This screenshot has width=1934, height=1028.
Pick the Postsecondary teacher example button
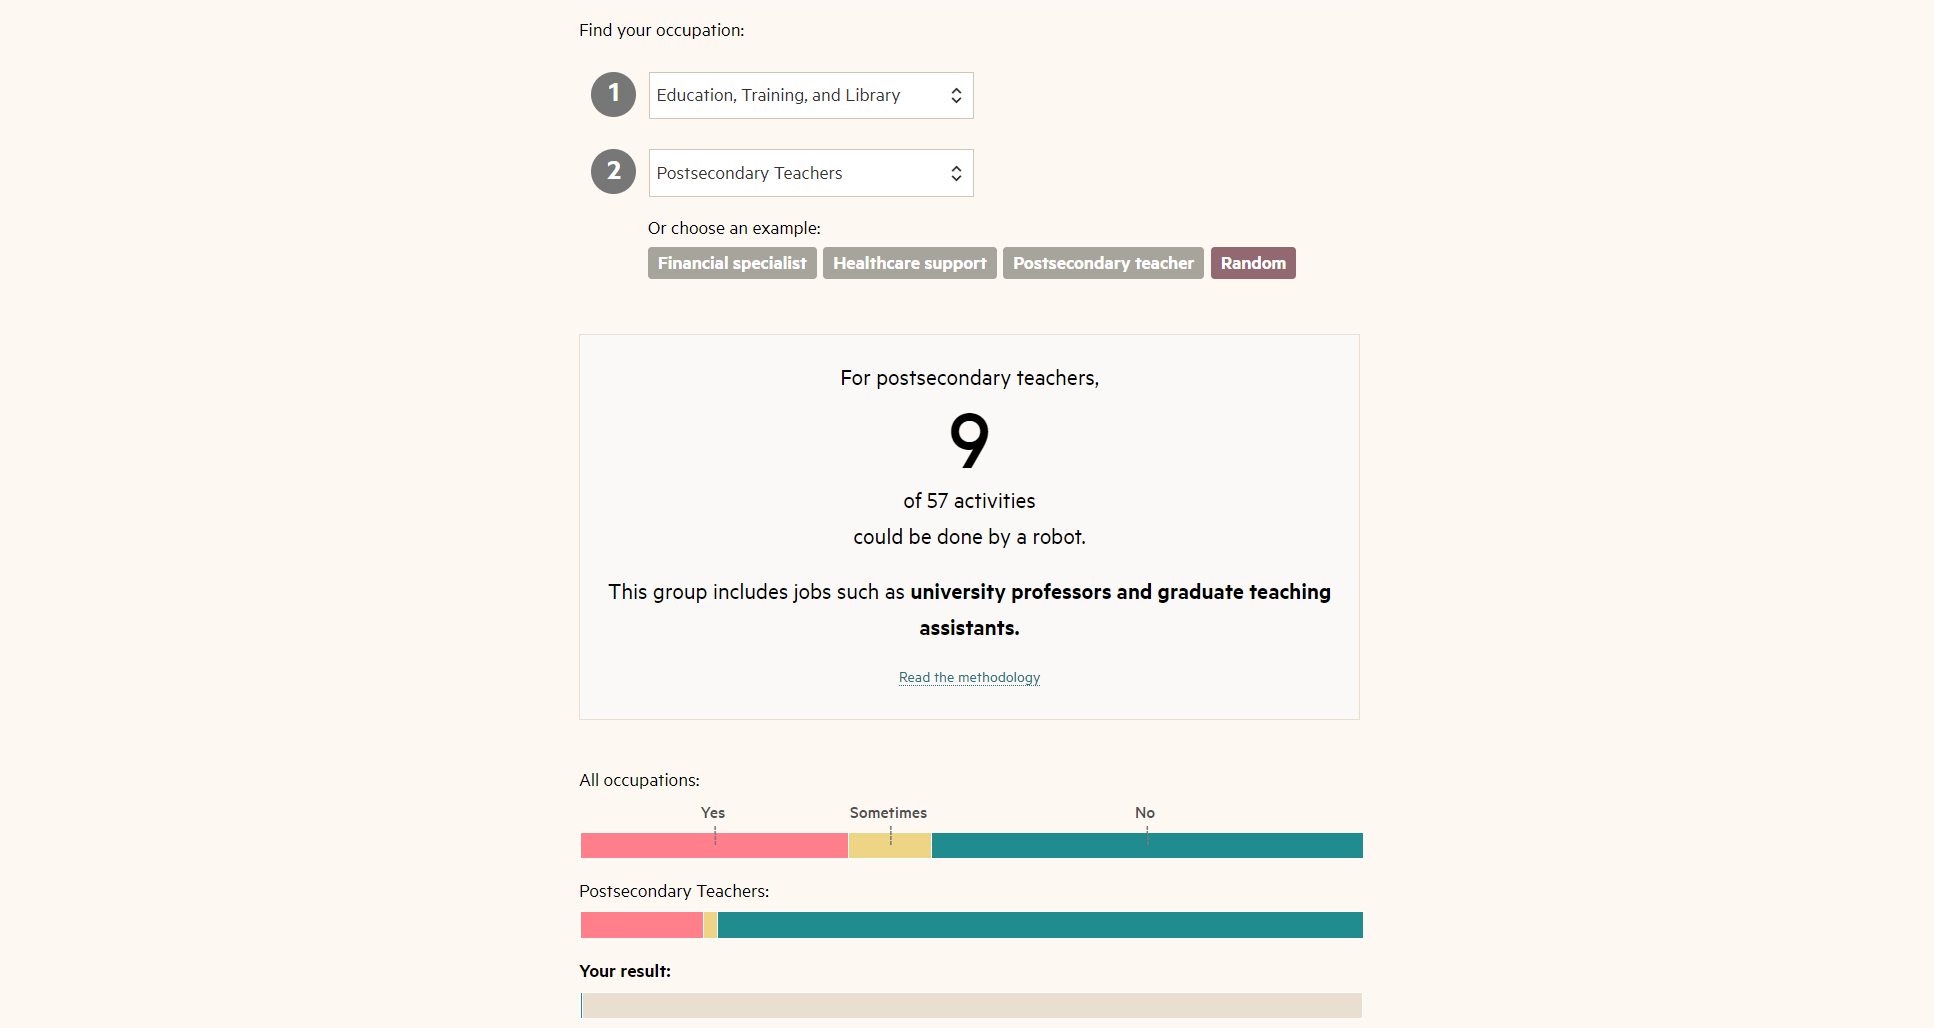1103,263
